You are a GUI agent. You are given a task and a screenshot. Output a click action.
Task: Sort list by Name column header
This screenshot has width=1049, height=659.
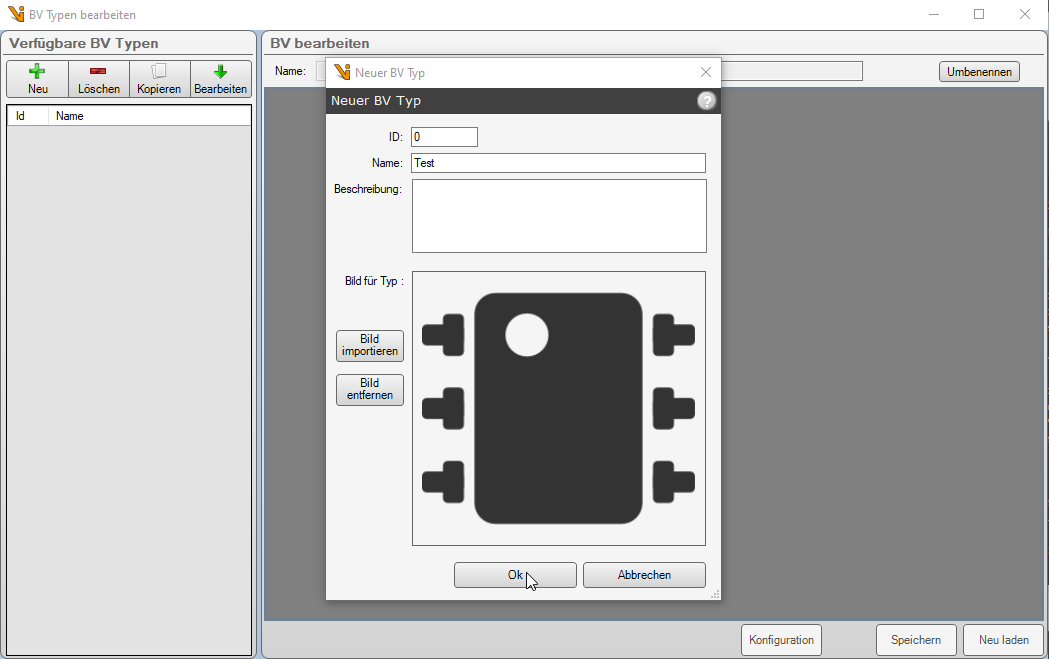(150, 116)
